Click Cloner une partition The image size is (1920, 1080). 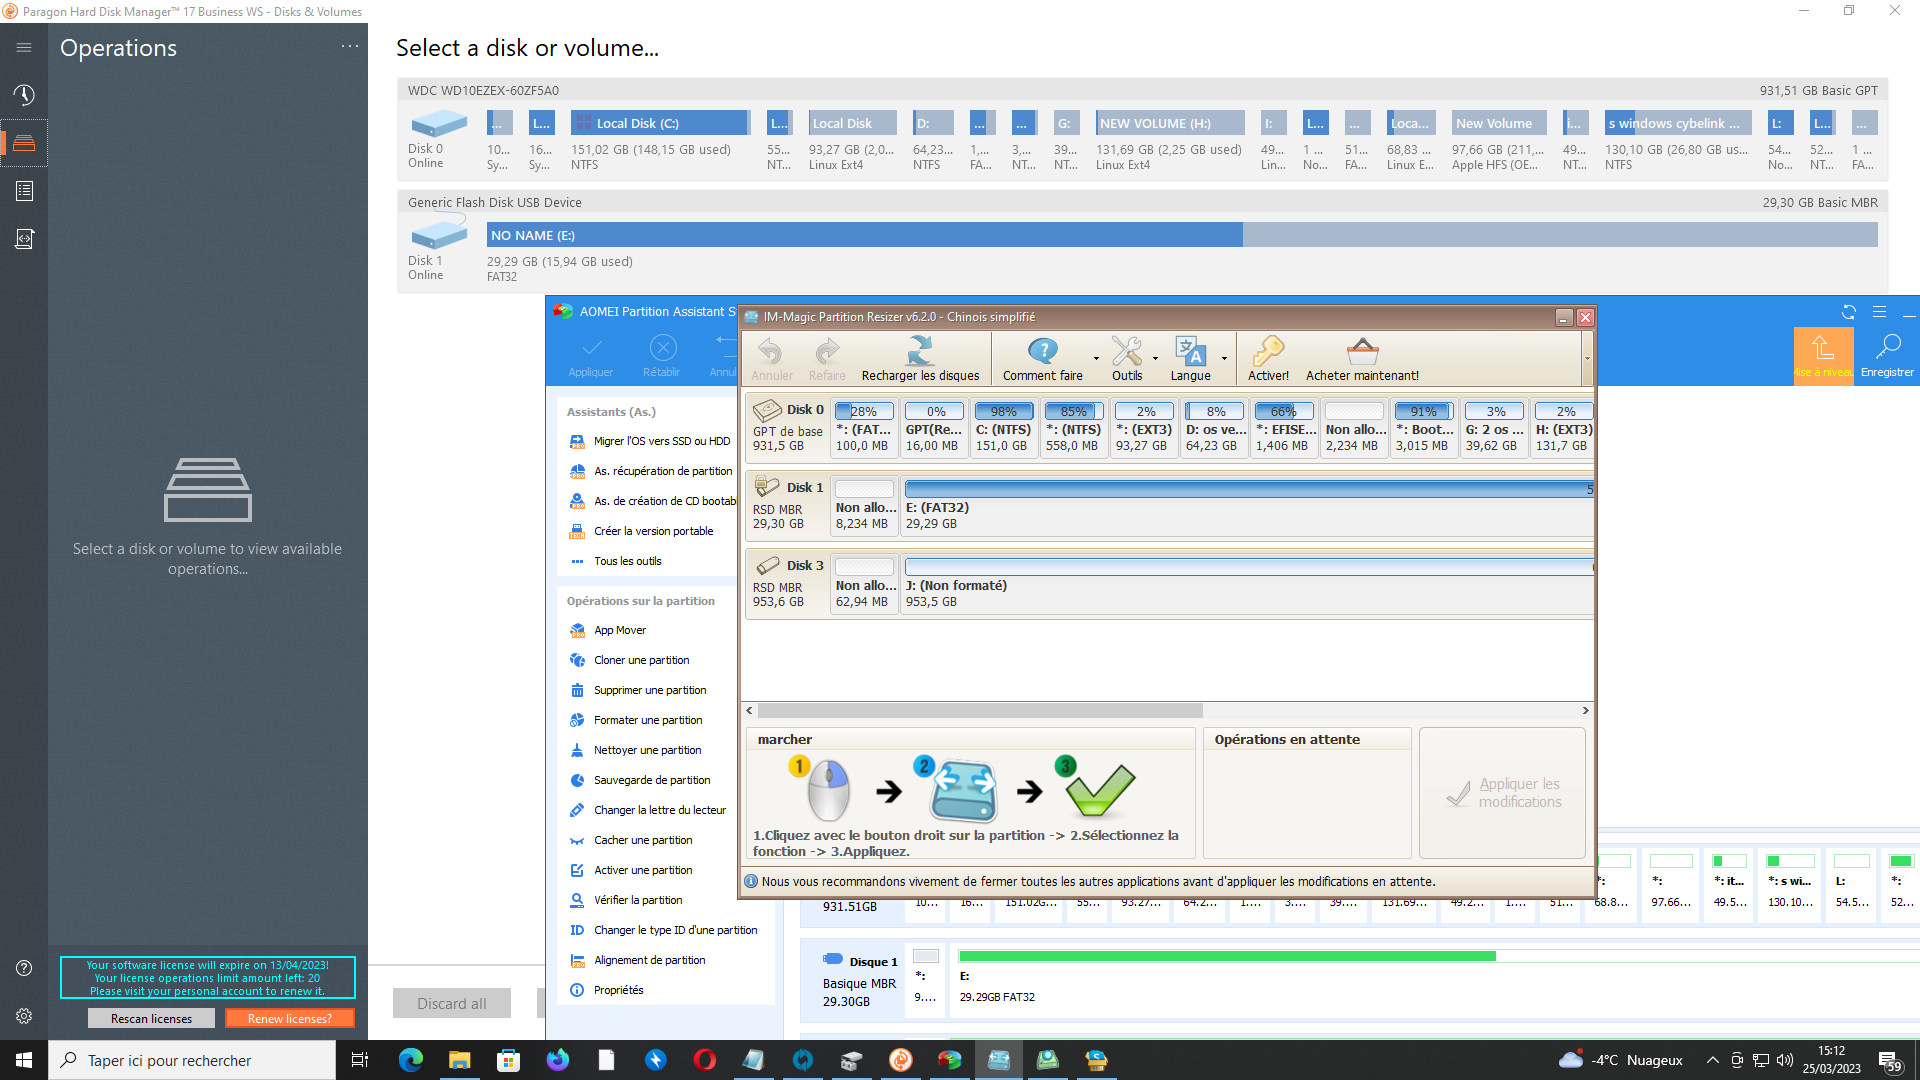pos(630,660)
